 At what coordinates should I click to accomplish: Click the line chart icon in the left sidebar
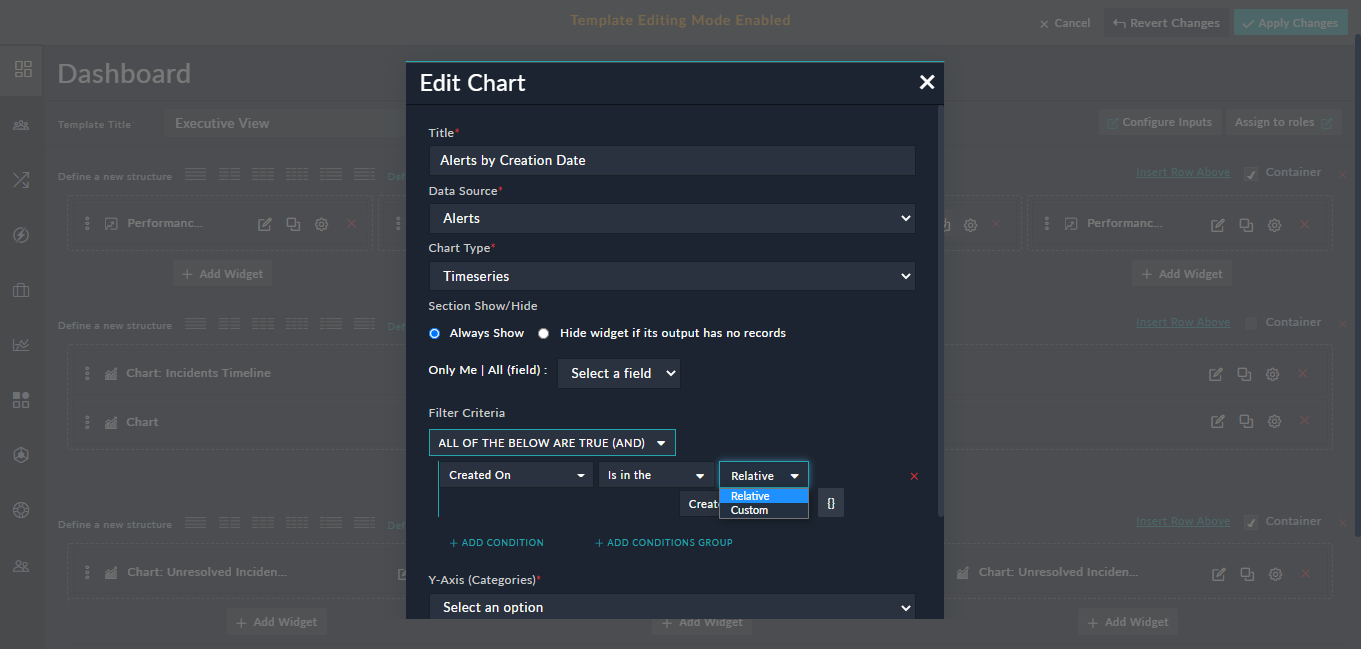(20, 344)
